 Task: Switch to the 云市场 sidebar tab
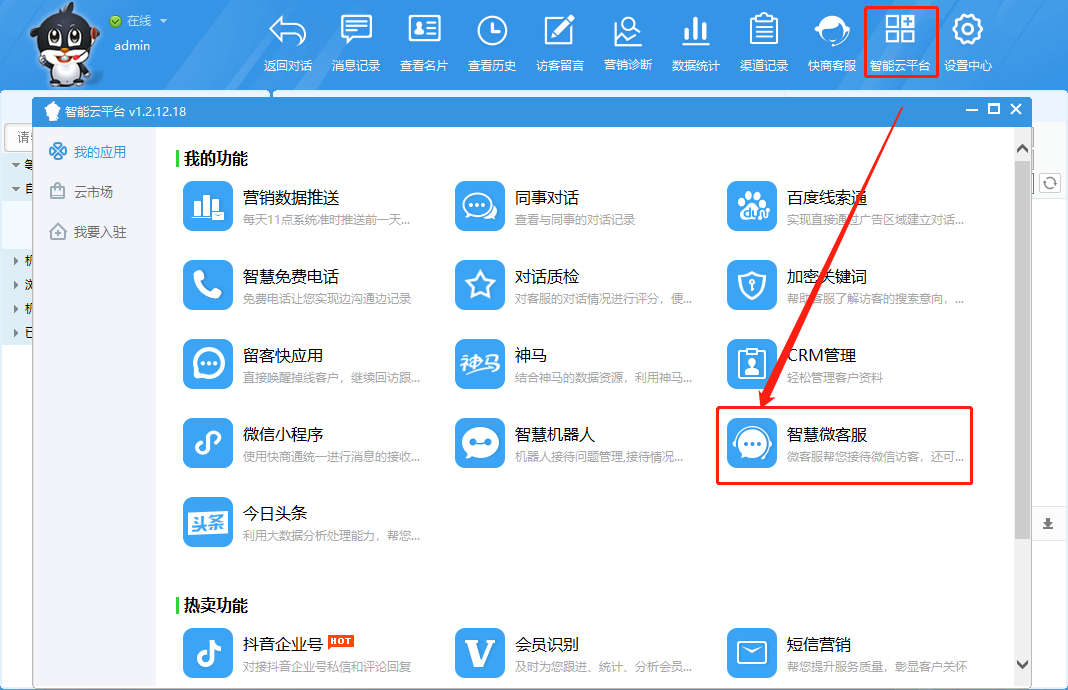pos(92,192)
